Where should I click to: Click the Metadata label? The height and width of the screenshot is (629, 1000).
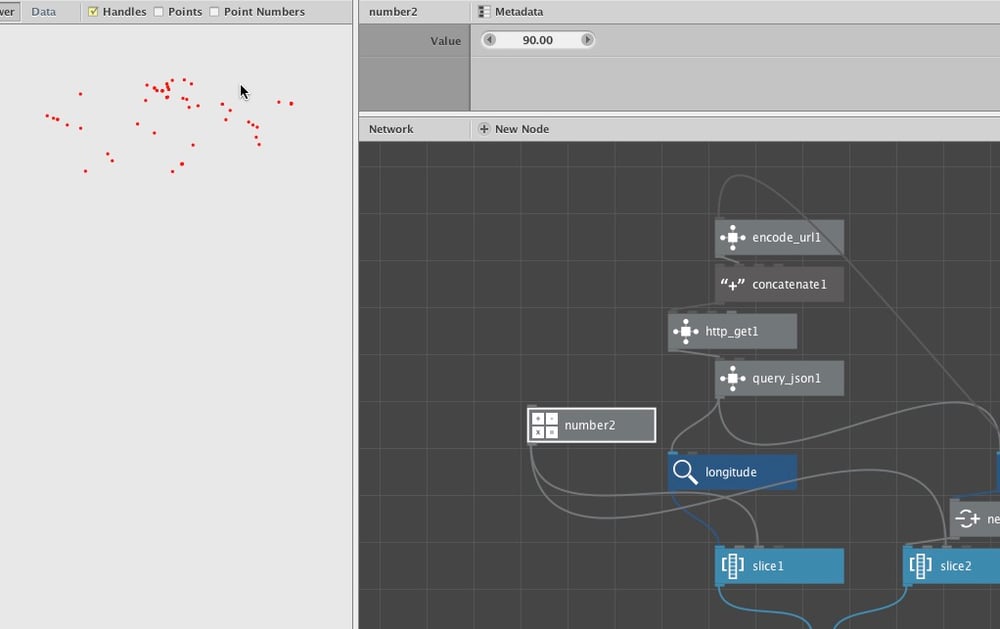(x=519, y=11)
